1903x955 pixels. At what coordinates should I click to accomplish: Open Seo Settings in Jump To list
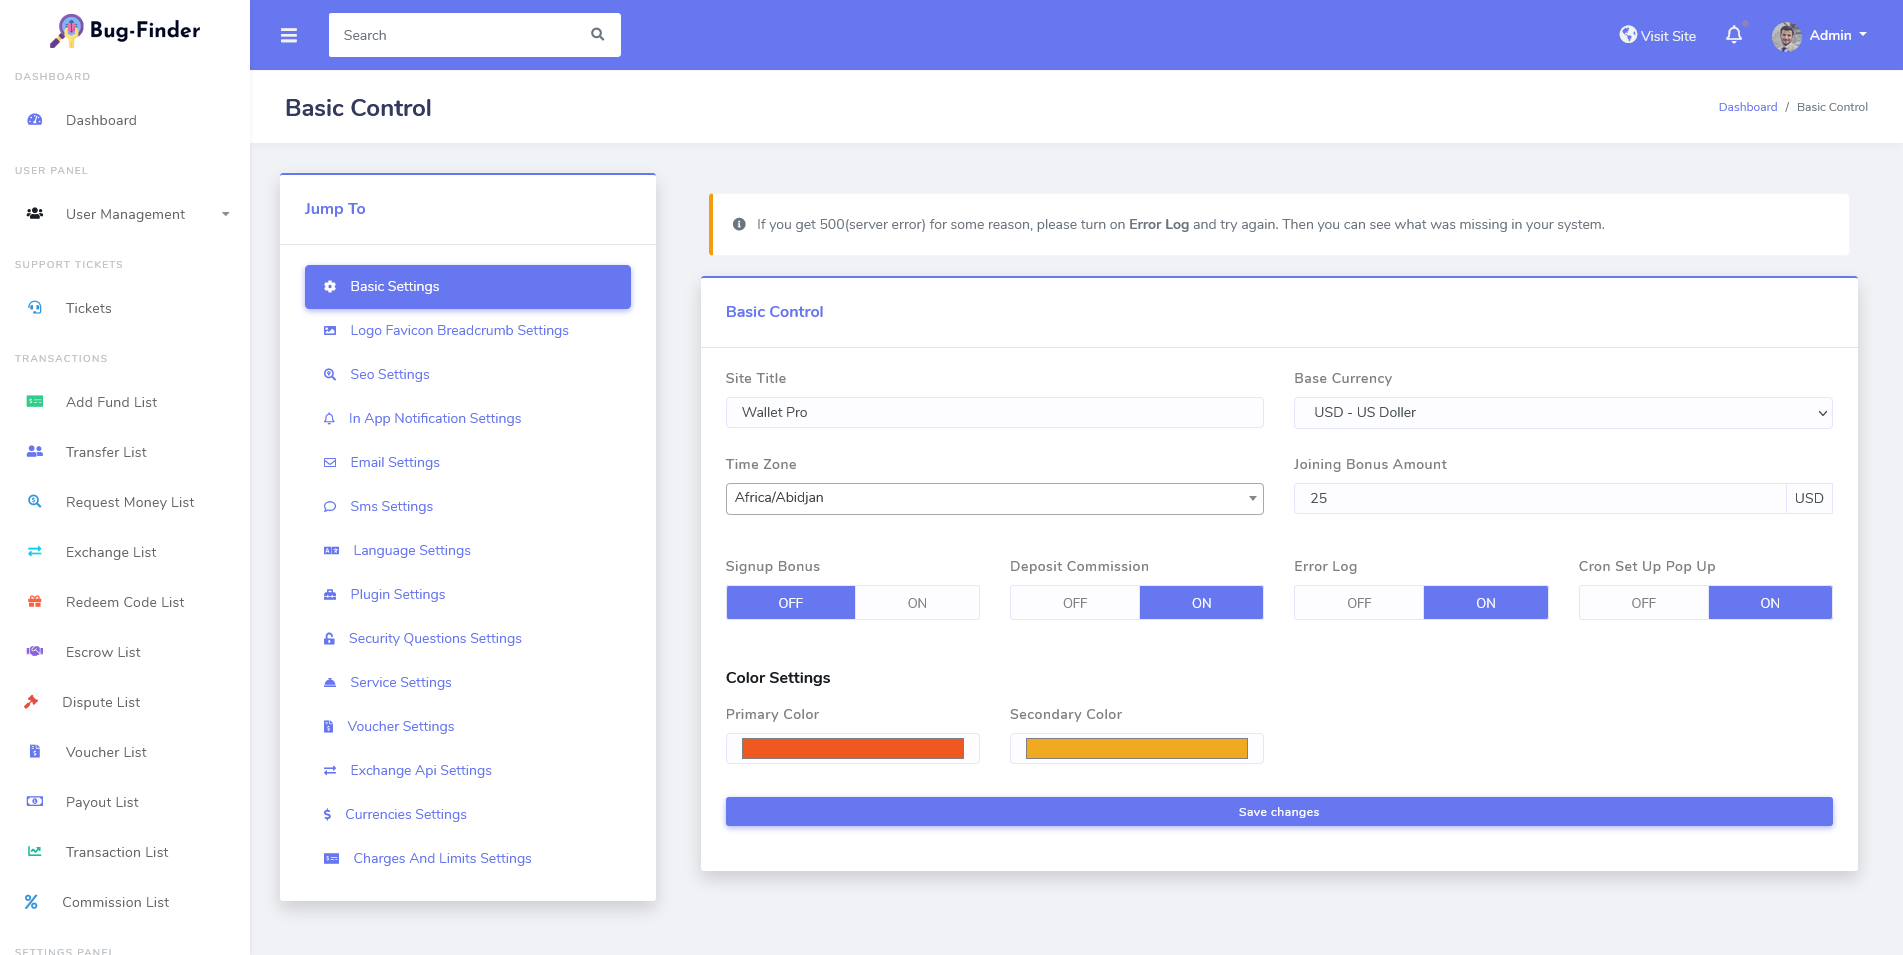pos(389,374)
